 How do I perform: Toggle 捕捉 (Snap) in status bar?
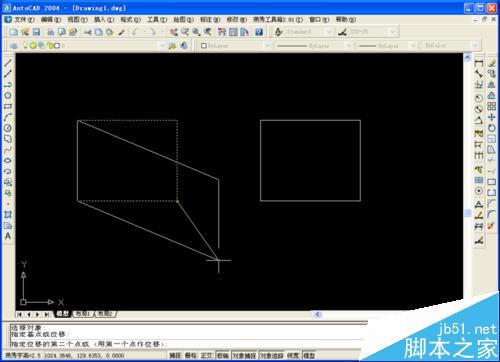tap(175, 355)
